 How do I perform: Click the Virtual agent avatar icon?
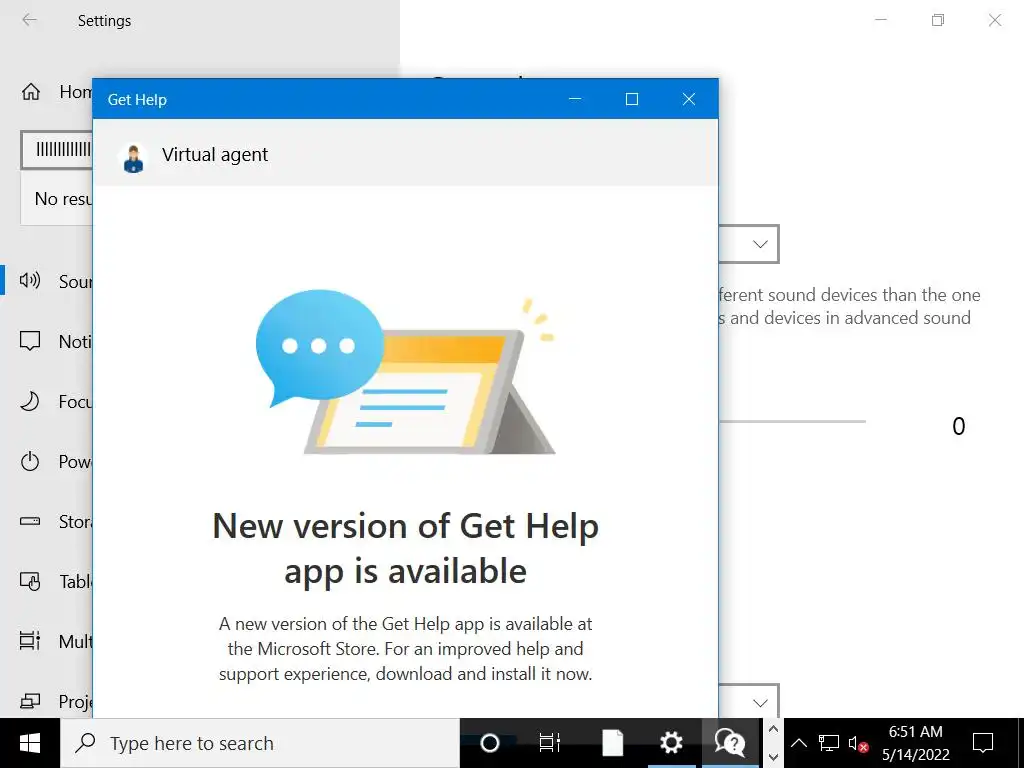pos(133,157)
